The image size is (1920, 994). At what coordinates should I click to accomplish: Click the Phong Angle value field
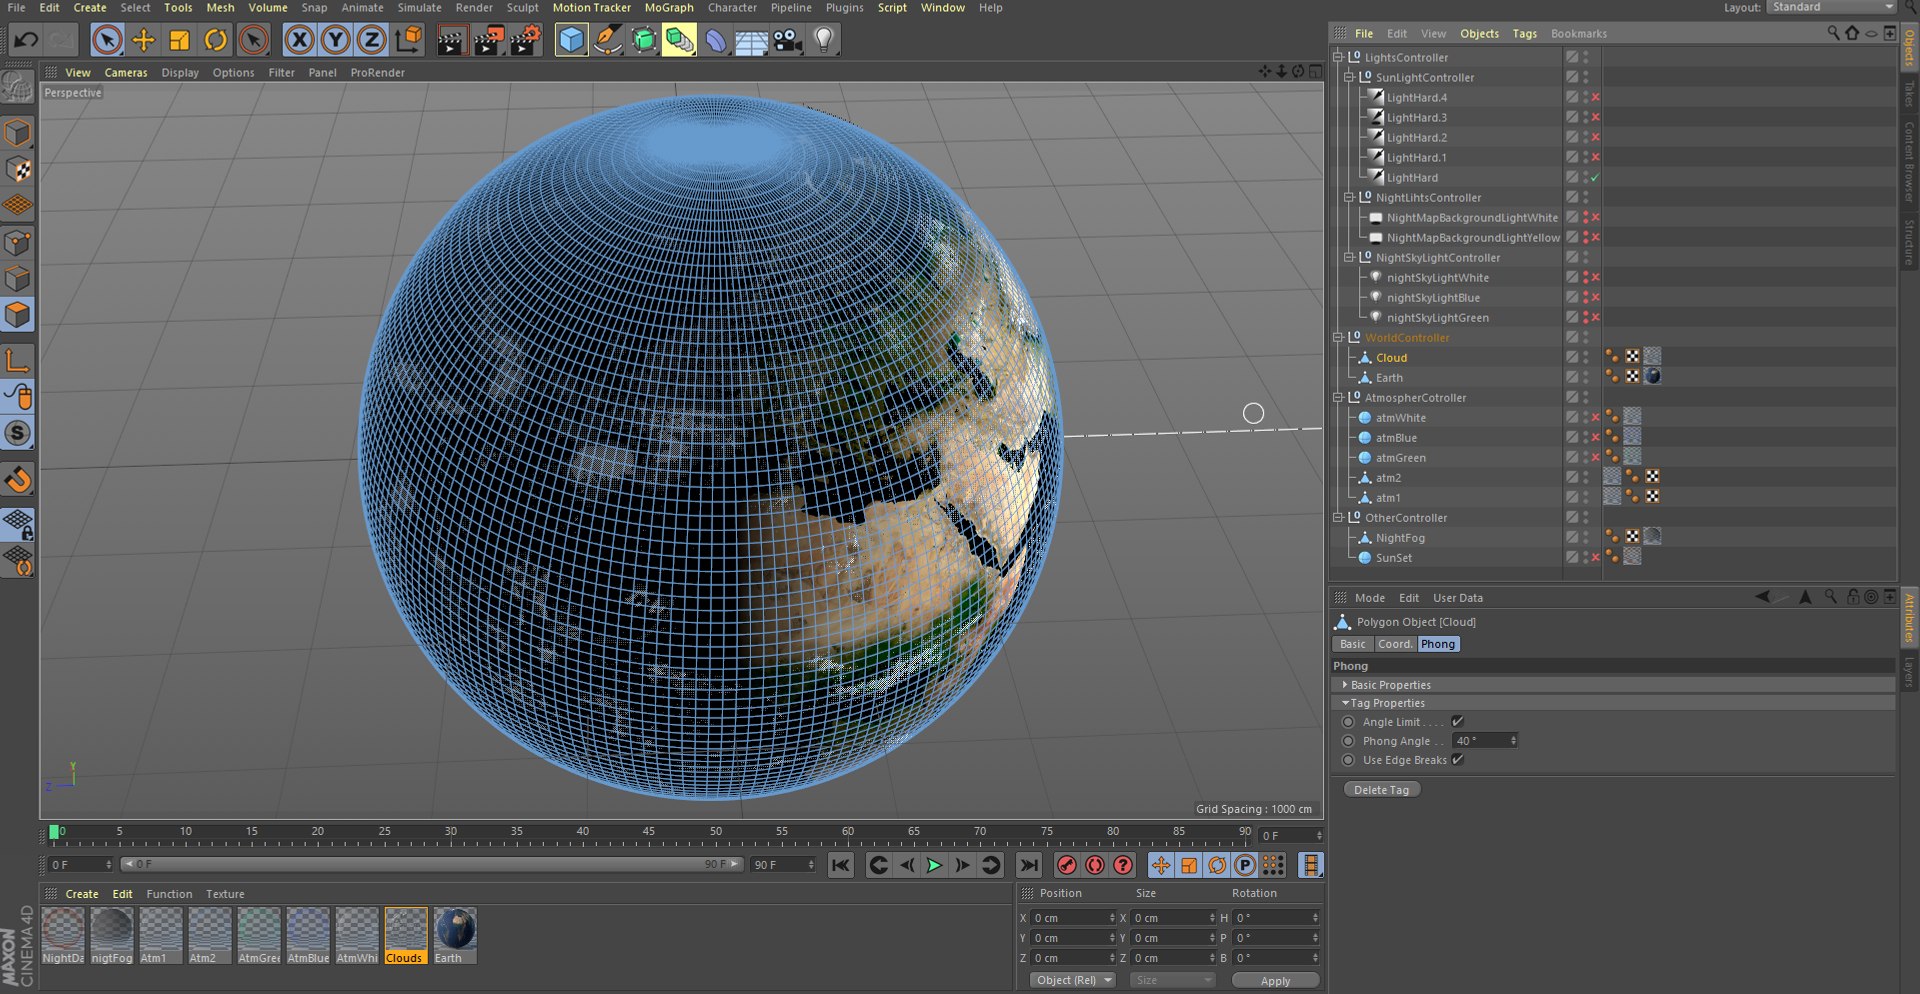1485,741
